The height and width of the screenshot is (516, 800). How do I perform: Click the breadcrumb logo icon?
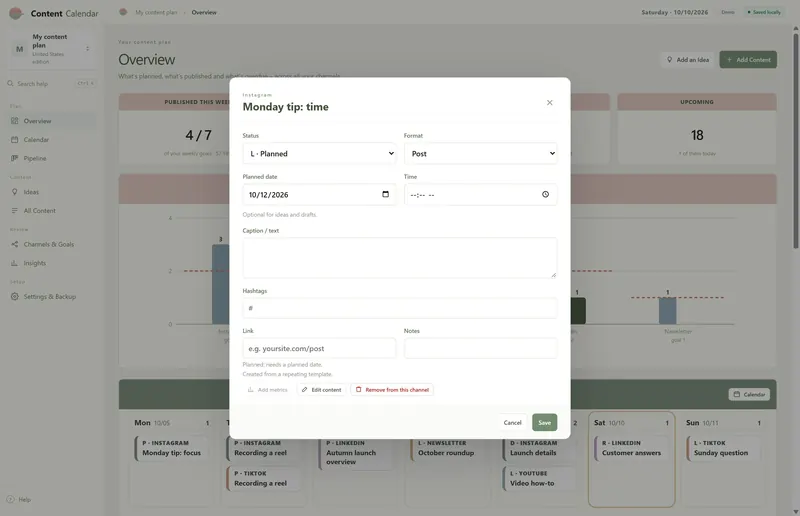[x=123, y=12]
